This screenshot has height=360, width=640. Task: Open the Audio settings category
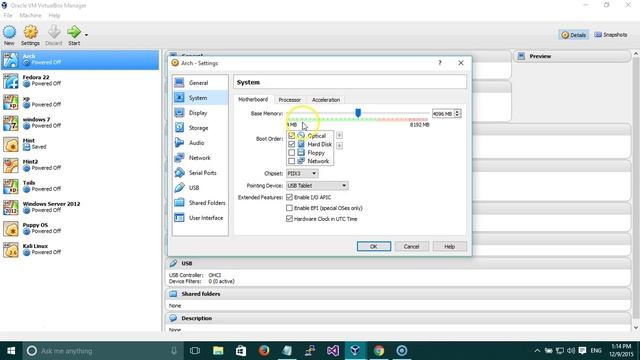click(200, 143)
